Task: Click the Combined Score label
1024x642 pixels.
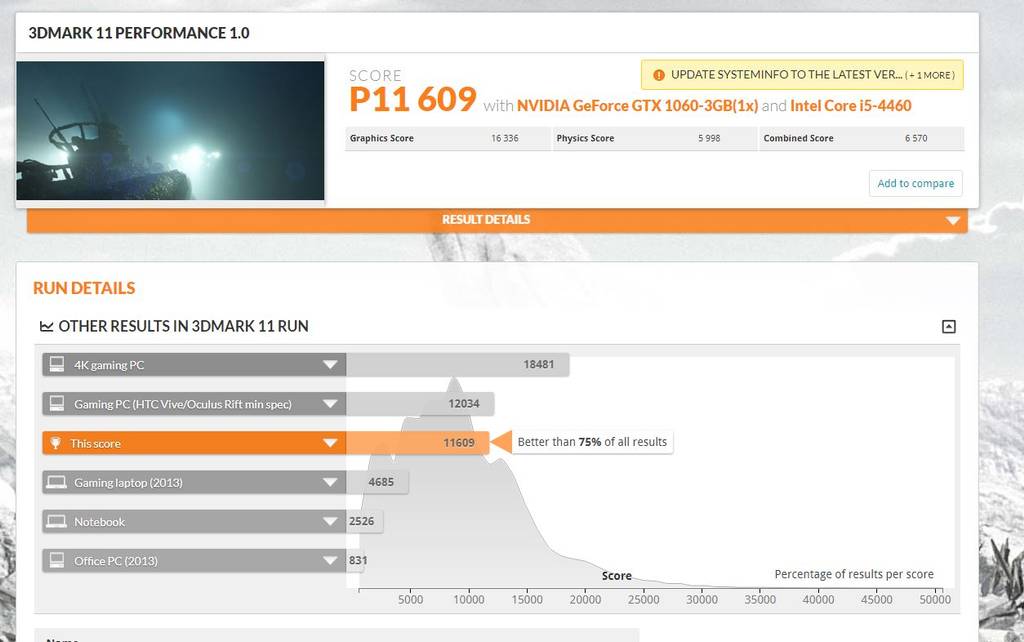Action: tap(799, 138)
